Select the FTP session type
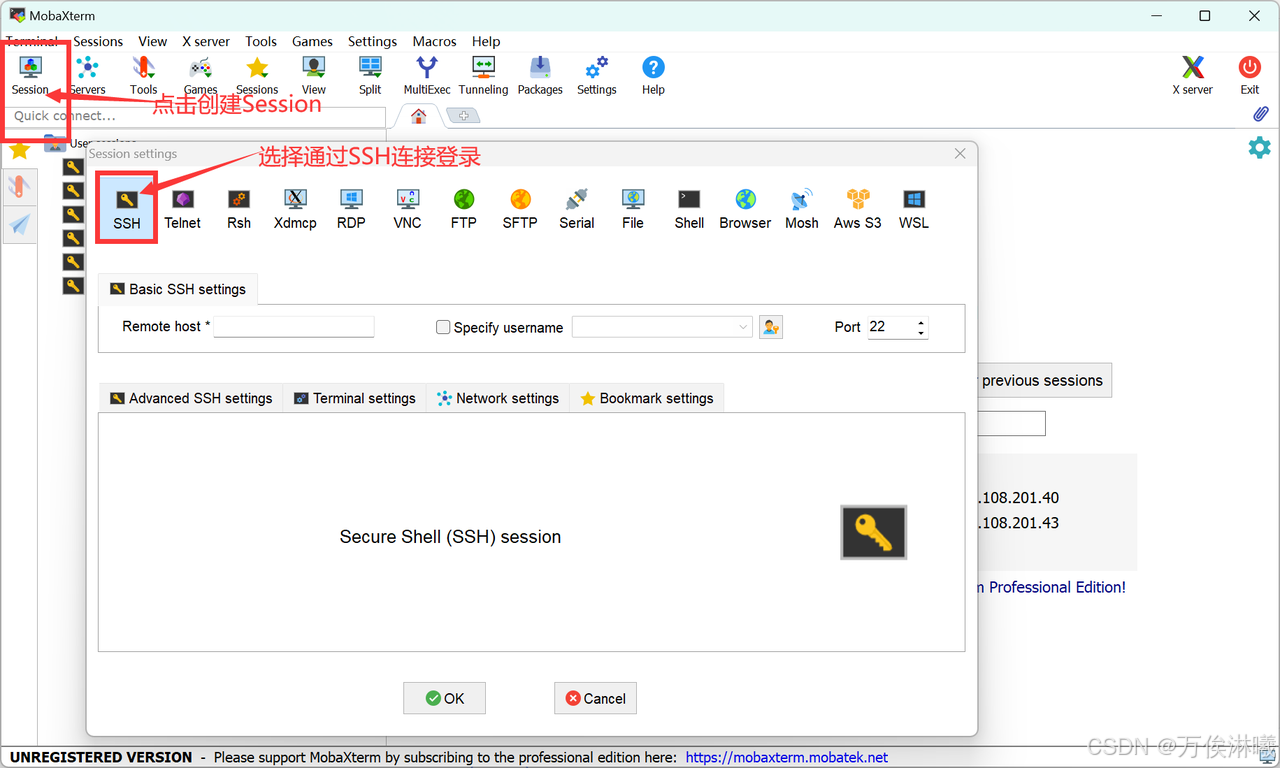The width and height of the screenshot is (1280, 768). click(463, 208)
